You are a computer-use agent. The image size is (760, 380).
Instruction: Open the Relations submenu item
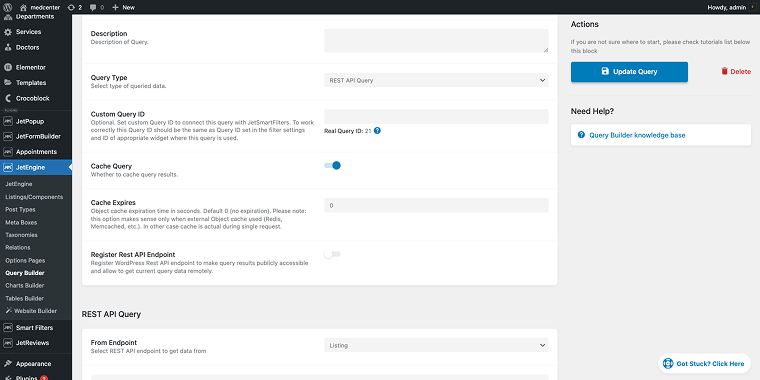(17, 248)
